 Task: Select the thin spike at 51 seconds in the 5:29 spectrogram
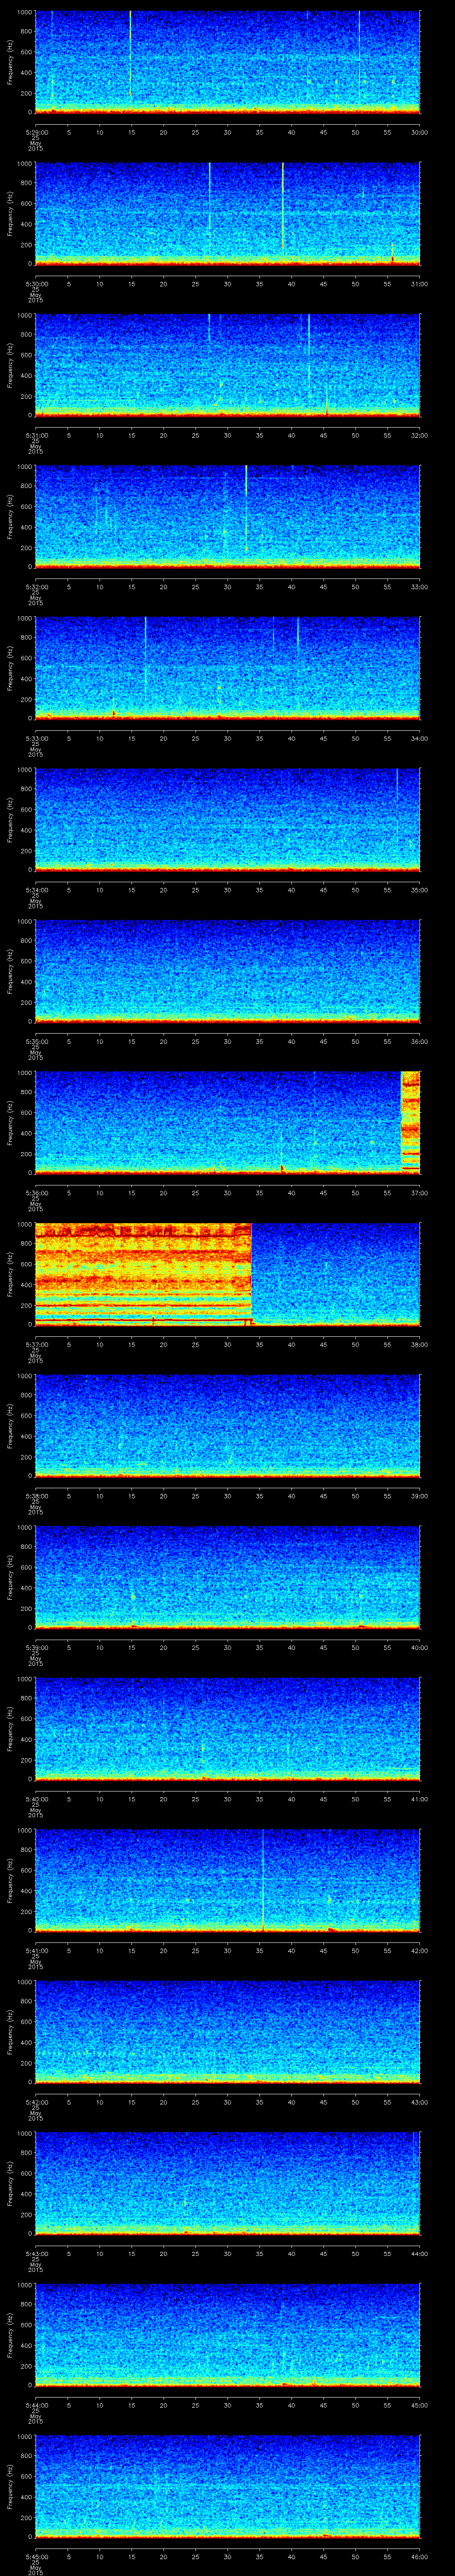[360, 50]
